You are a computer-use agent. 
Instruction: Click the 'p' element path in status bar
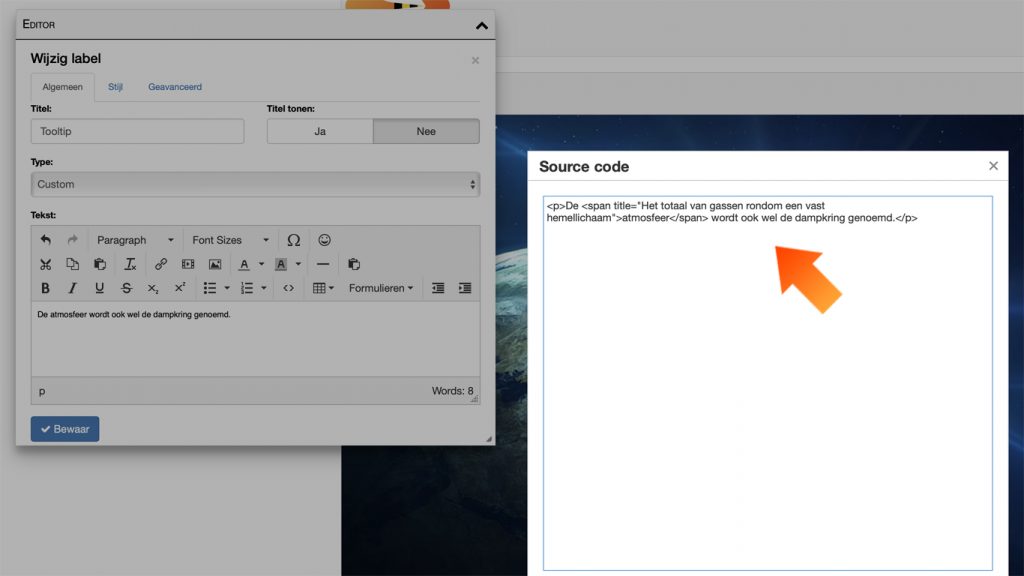pyautogui.click(x=42, y=391)
